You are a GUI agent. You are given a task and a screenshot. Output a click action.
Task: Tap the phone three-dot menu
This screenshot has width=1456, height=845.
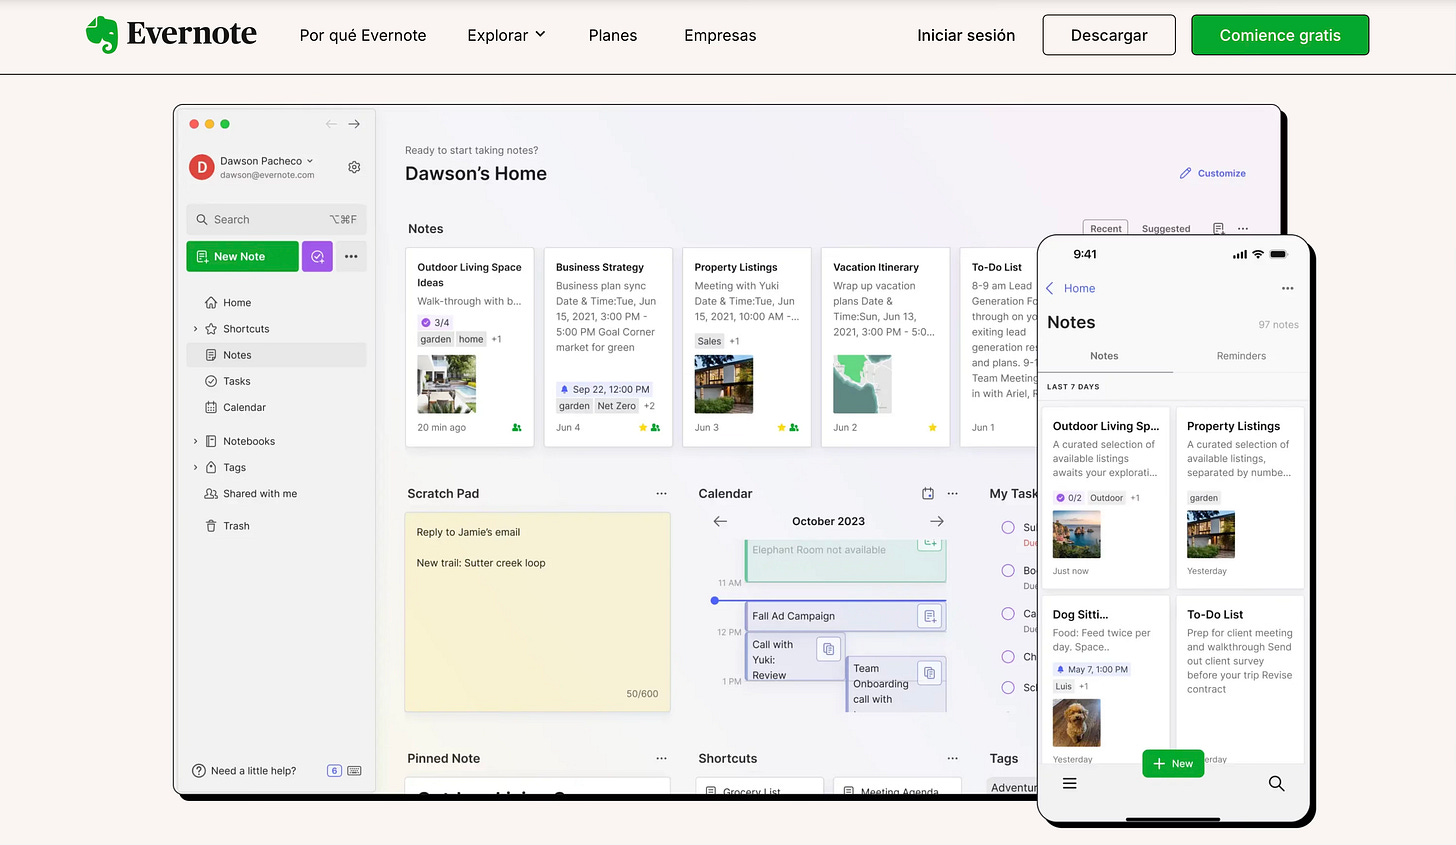coord(1287,288)
